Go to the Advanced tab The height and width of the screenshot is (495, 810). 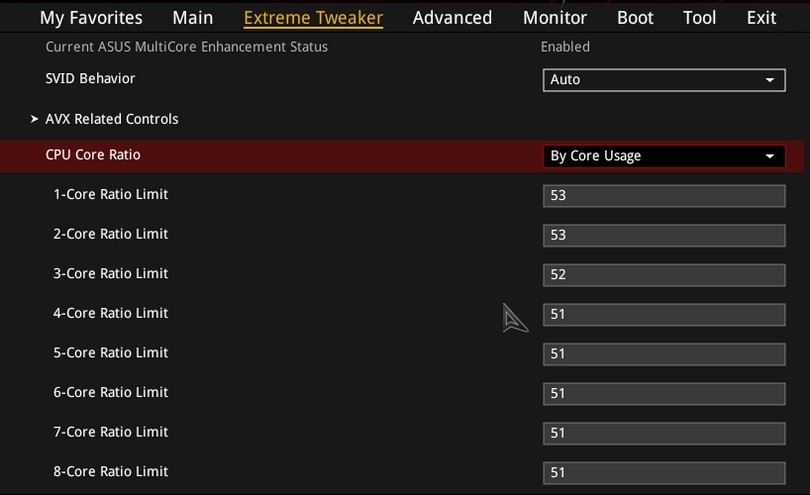coord(452,18)
